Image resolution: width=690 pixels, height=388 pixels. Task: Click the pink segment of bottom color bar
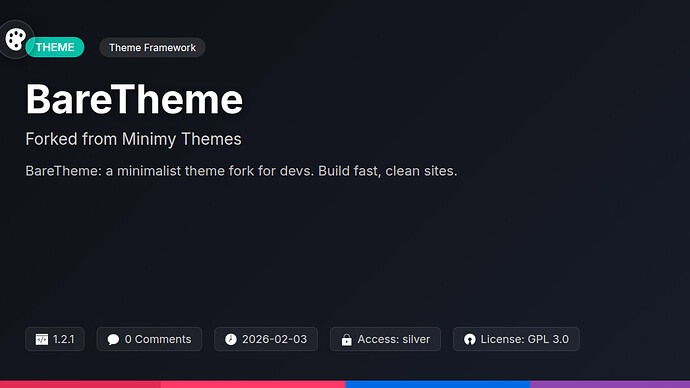[253, 384]
